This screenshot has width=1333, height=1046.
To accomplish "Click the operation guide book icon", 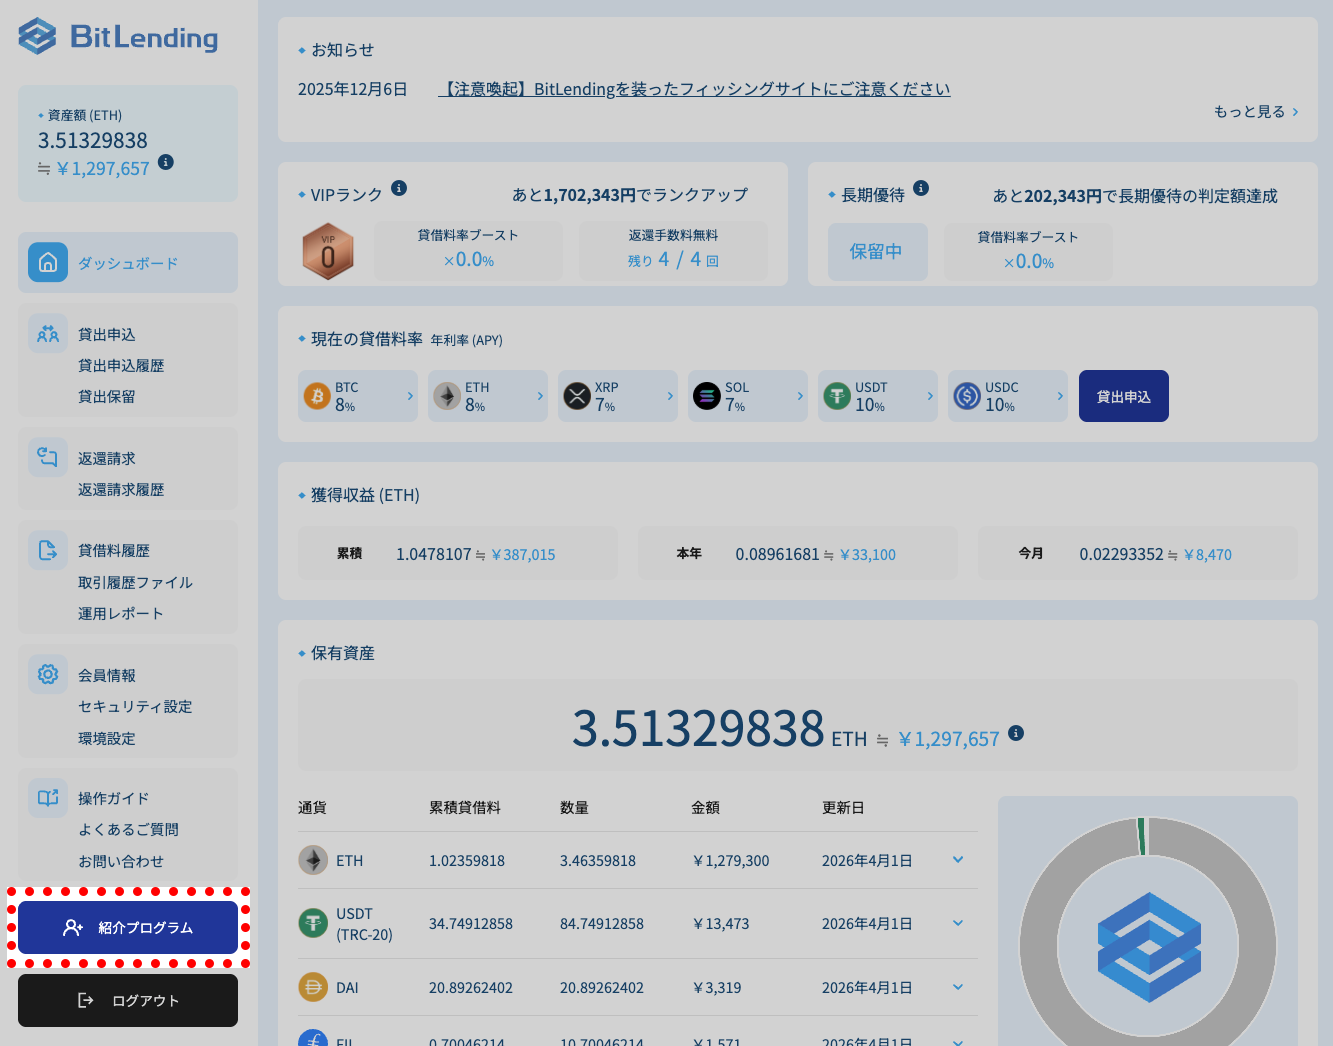I will 48,798.
